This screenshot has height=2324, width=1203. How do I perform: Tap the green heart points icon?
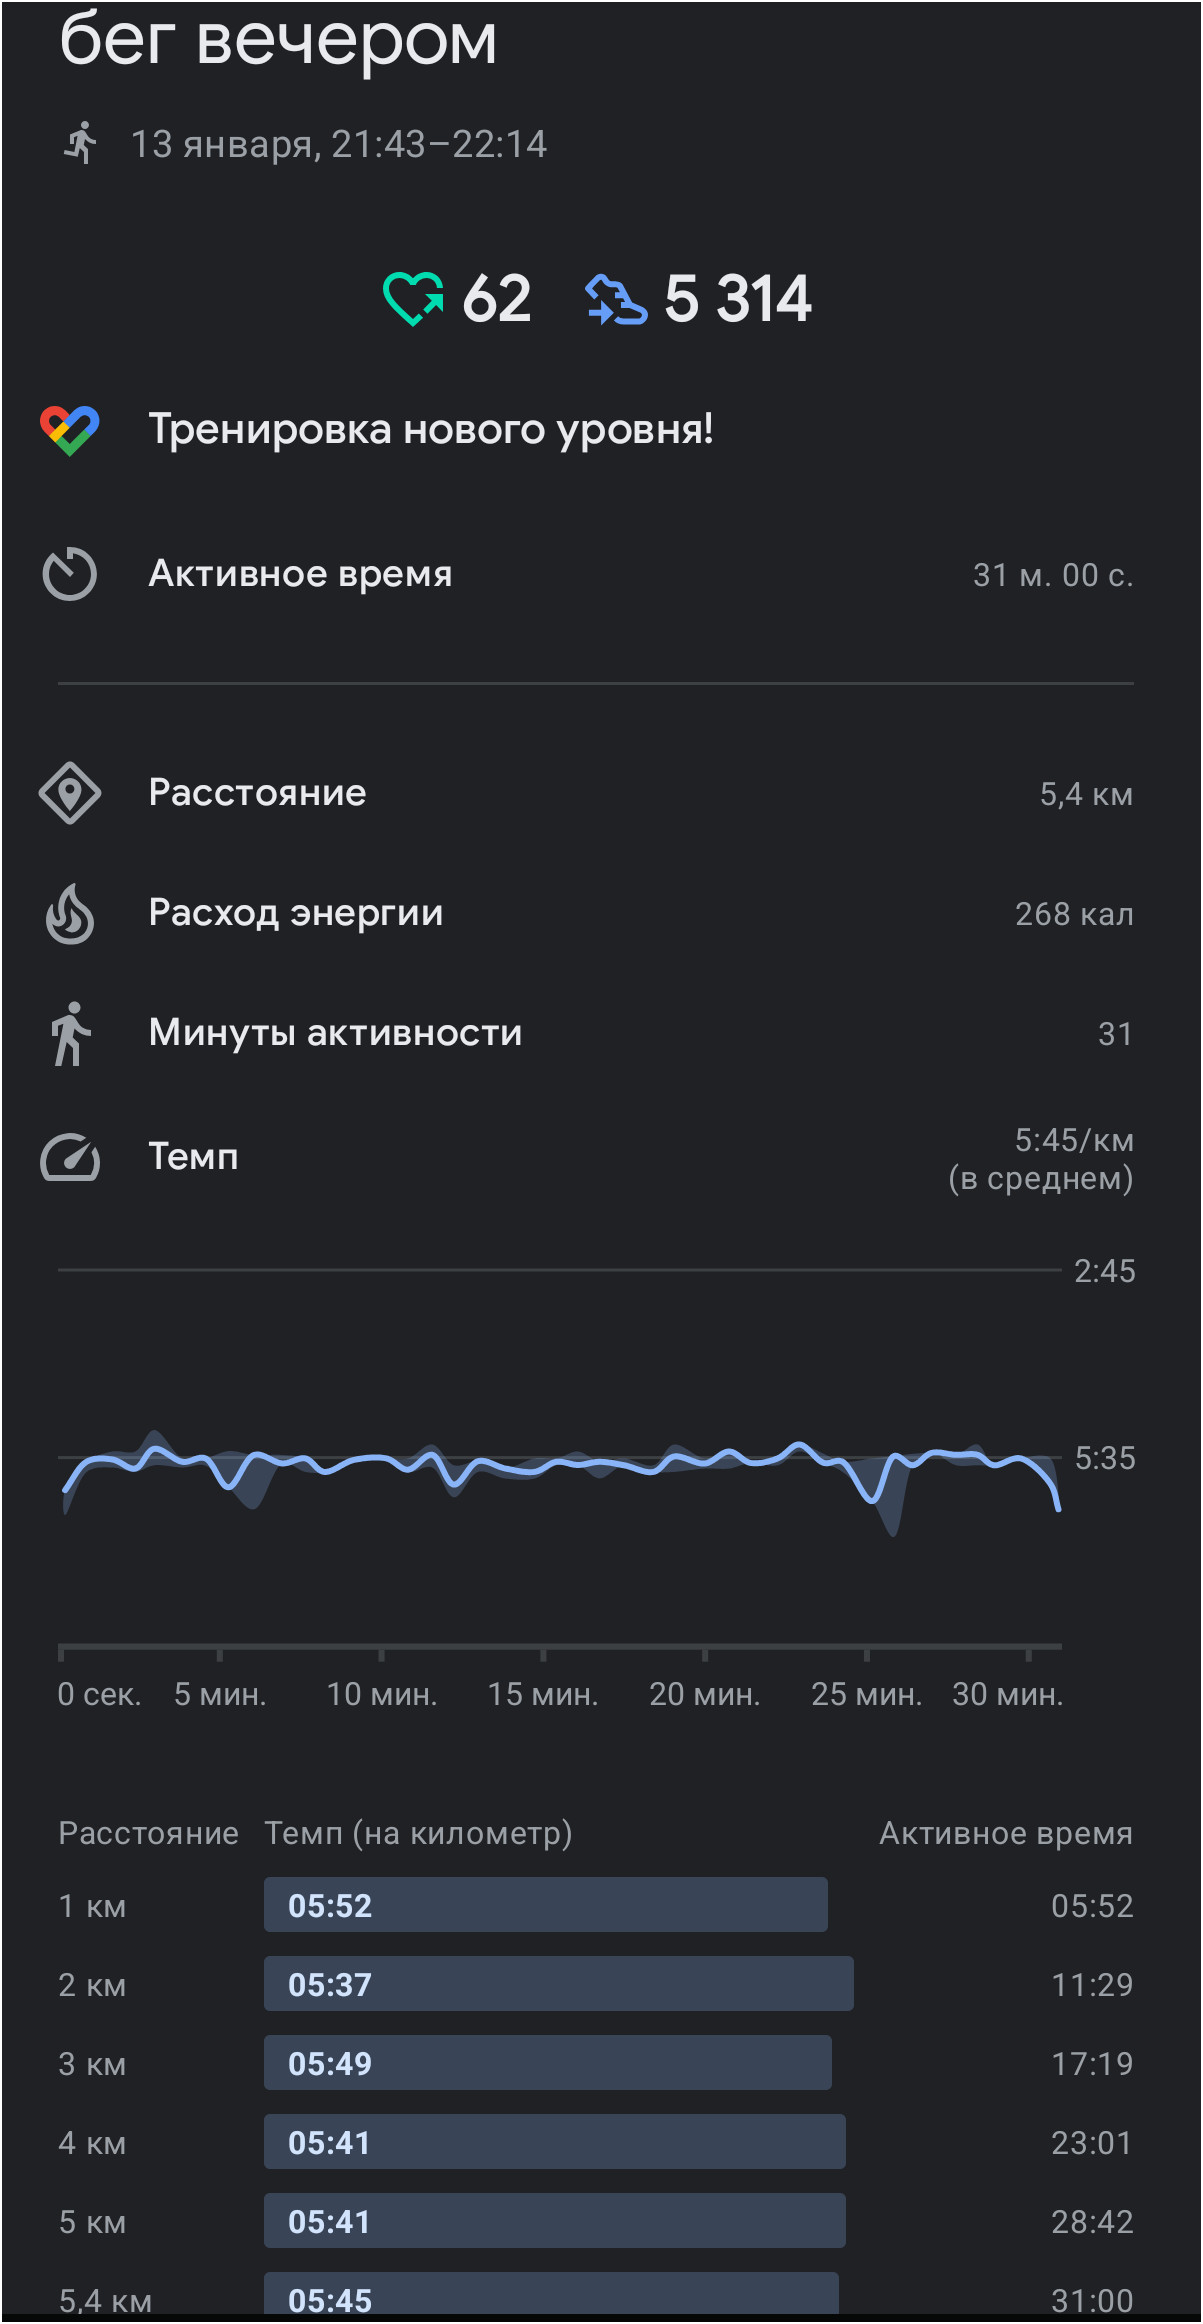point(413,299)
